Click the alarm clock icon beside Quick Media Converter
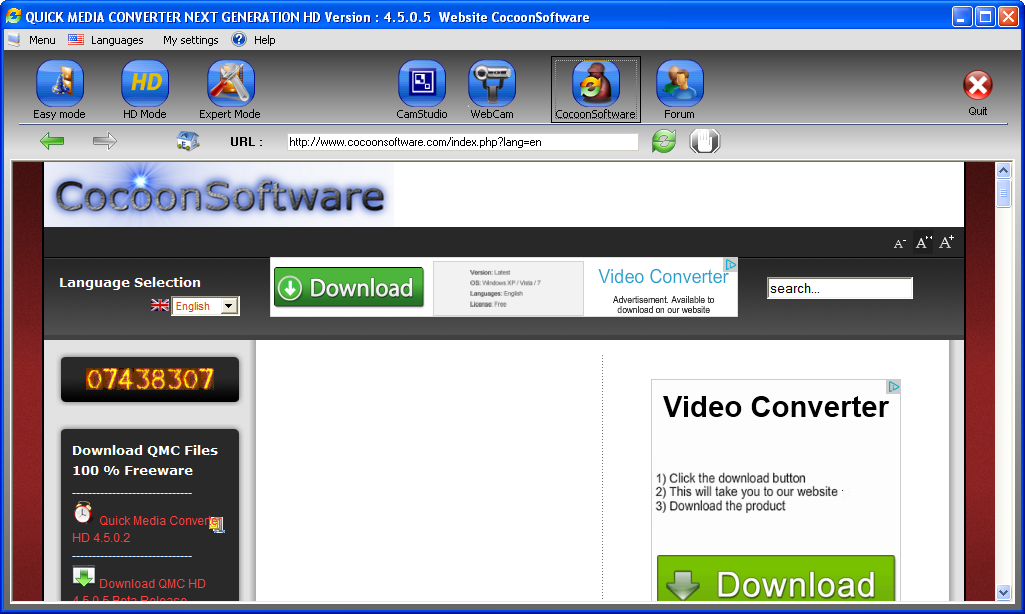Viewport: 1025px width, 614px height. (82, 513)
